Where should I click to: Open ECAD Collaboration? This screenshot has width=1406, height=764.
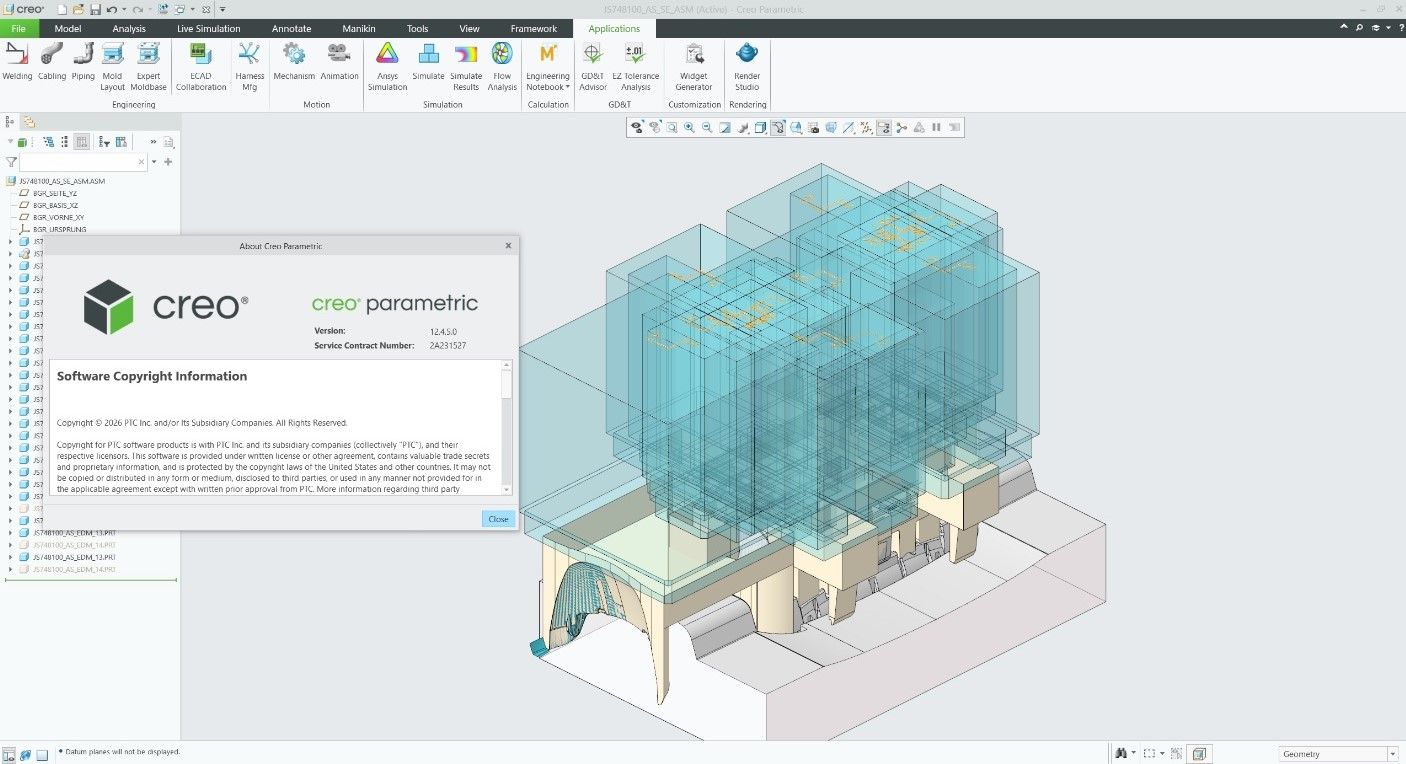click(x=201, y=67)
